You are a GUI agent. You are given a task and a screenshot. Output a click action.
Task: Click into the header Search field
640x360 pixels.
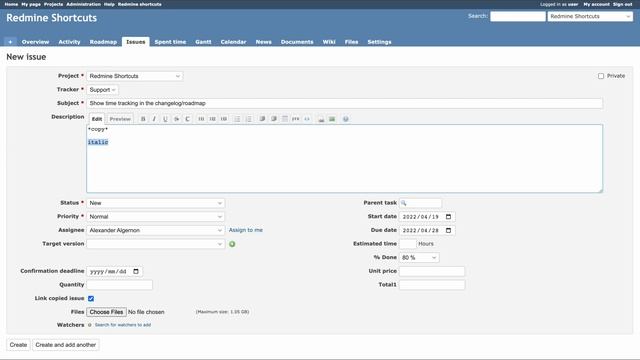coord(518,16)
